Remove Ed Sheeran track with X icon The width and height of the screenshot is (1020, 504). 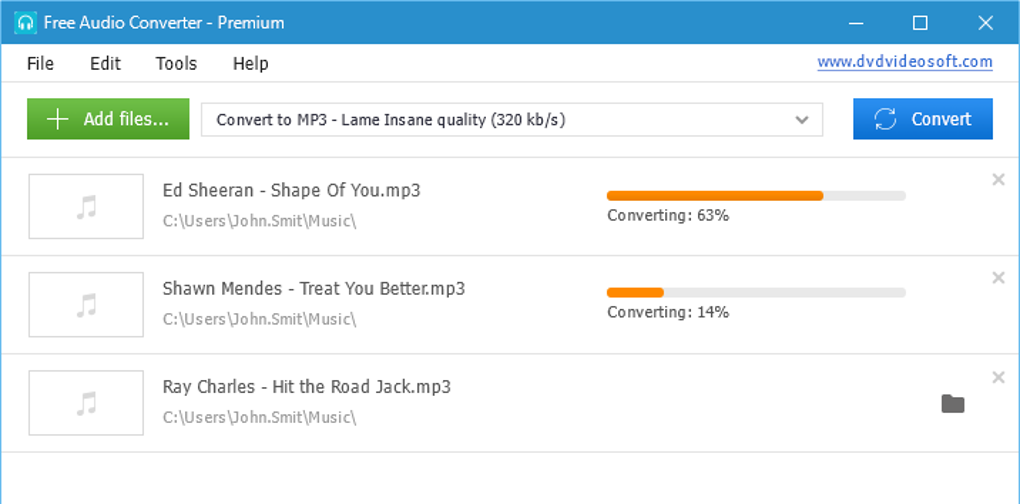point(997,180)
